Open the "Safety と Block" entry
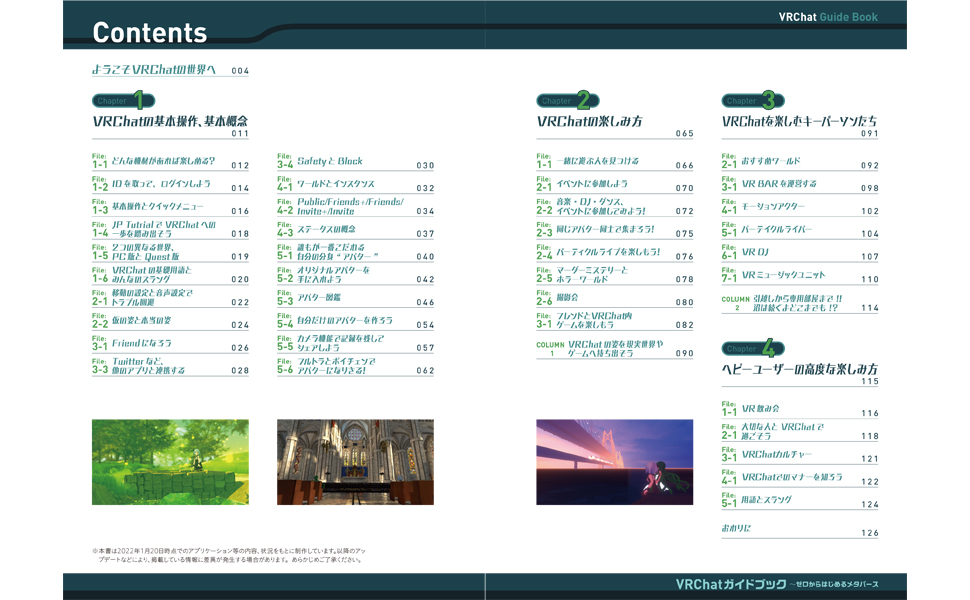 [330, 161]
